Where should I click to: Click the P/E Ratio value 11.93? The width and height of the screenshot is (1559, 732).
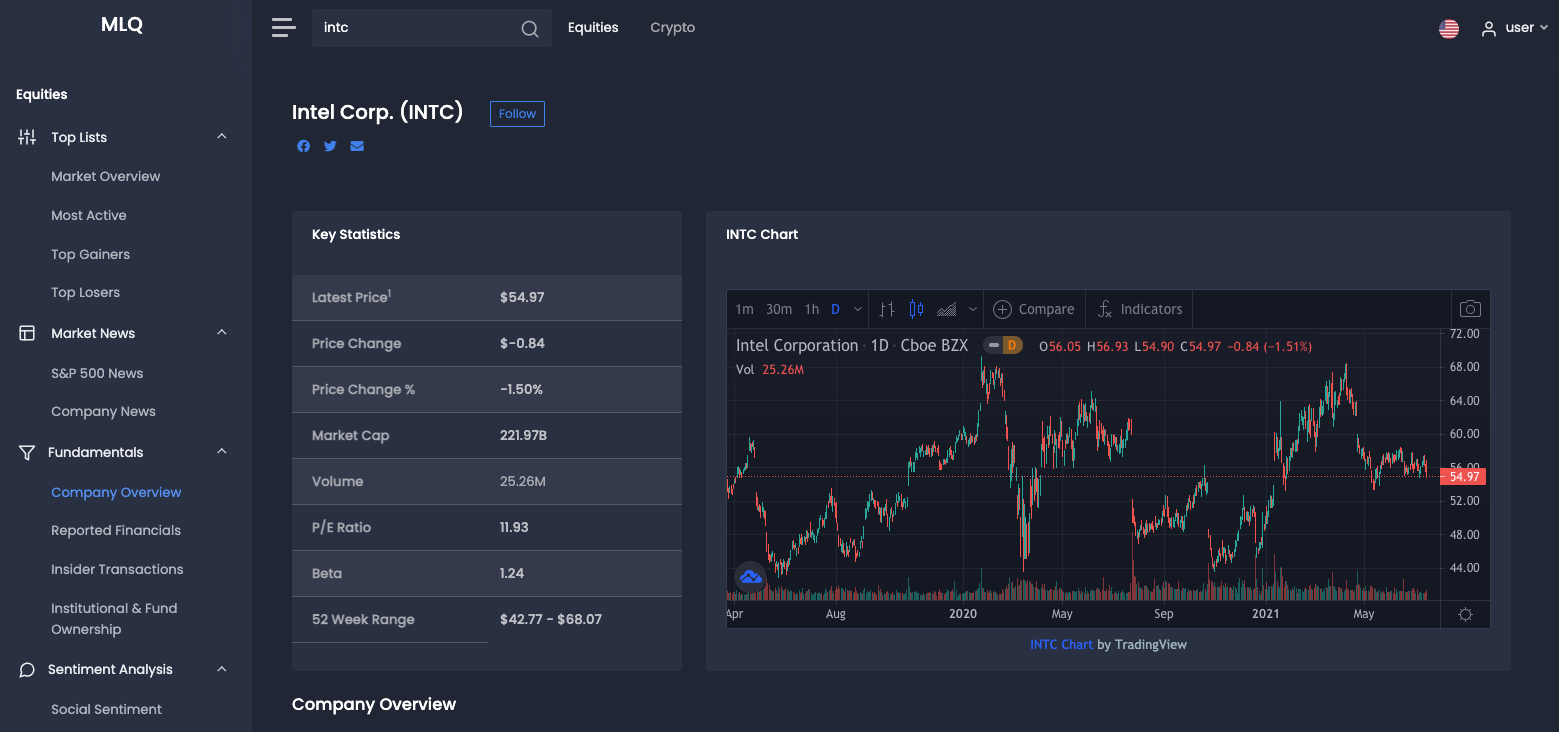pyautogui.click(x=514, y=527)
